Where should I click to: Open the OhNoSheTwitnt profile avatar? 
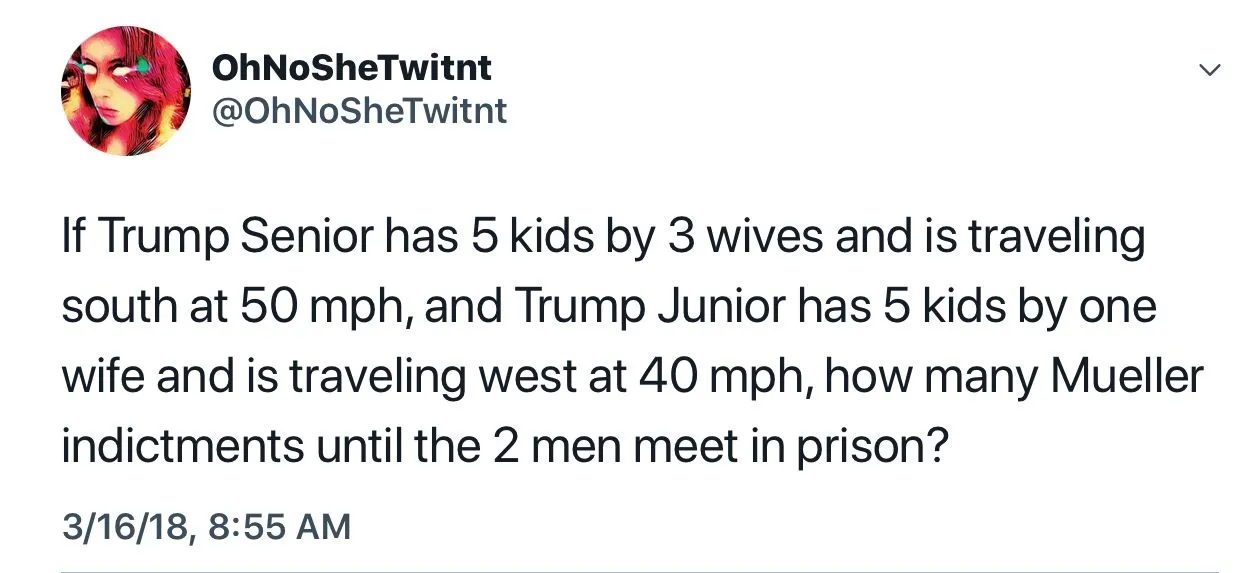(x=126, y=91)
